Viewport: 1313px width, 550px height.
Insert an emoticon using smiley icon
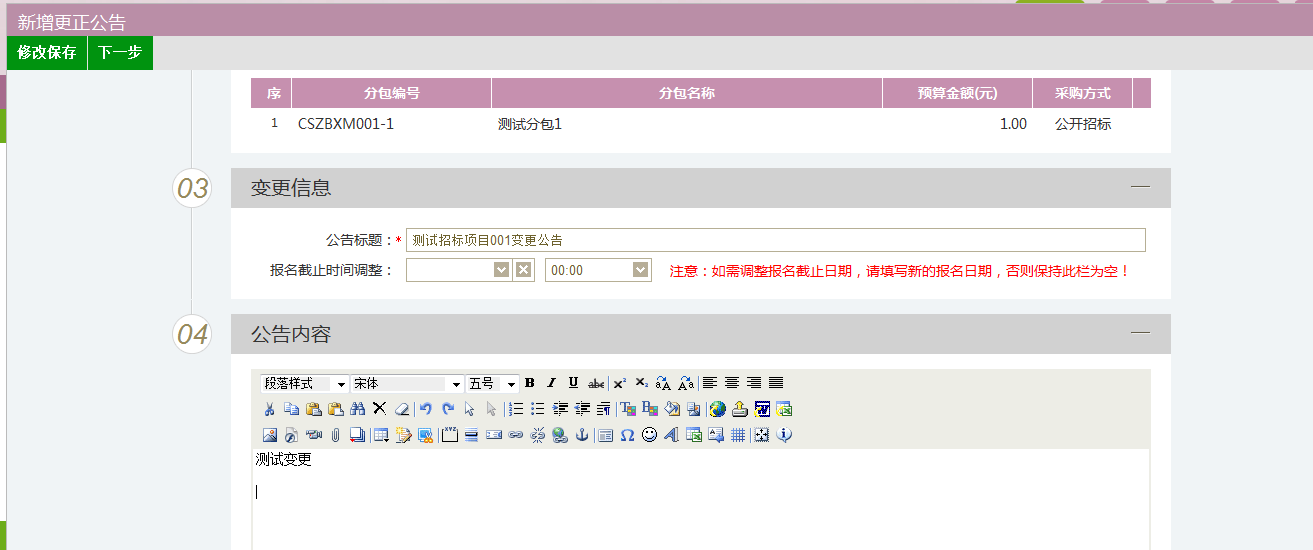point(650,435)
